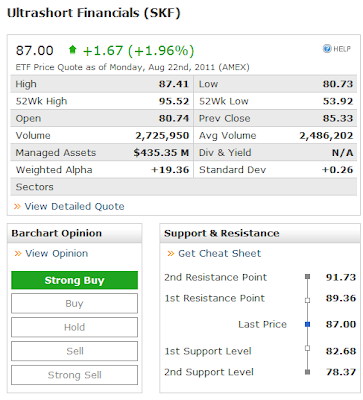The height and width of the screenshot is (400, 363).
Task: Open the Get Cheat Sheet link
Action: click(x=219, y=254)
